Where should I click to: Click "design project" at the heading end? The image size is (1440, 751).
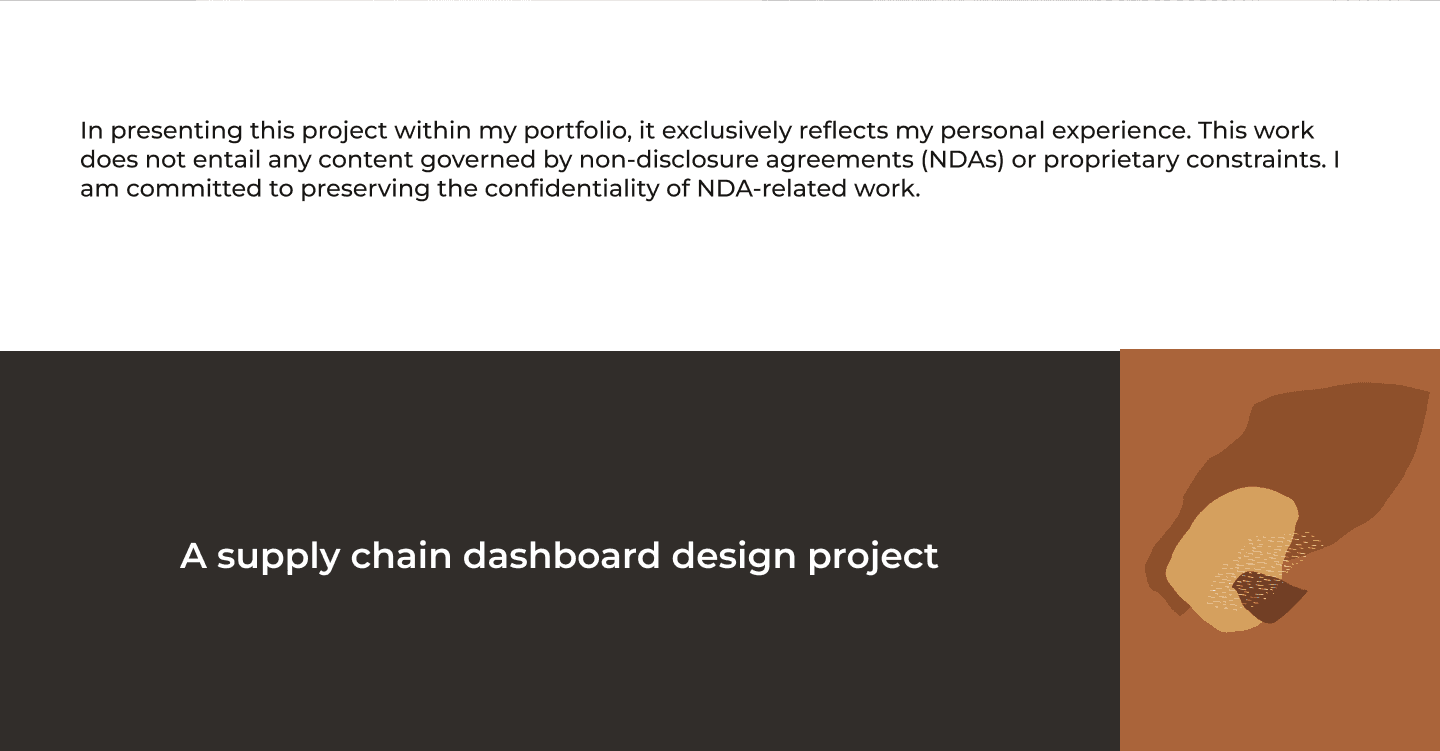(805, 556)
